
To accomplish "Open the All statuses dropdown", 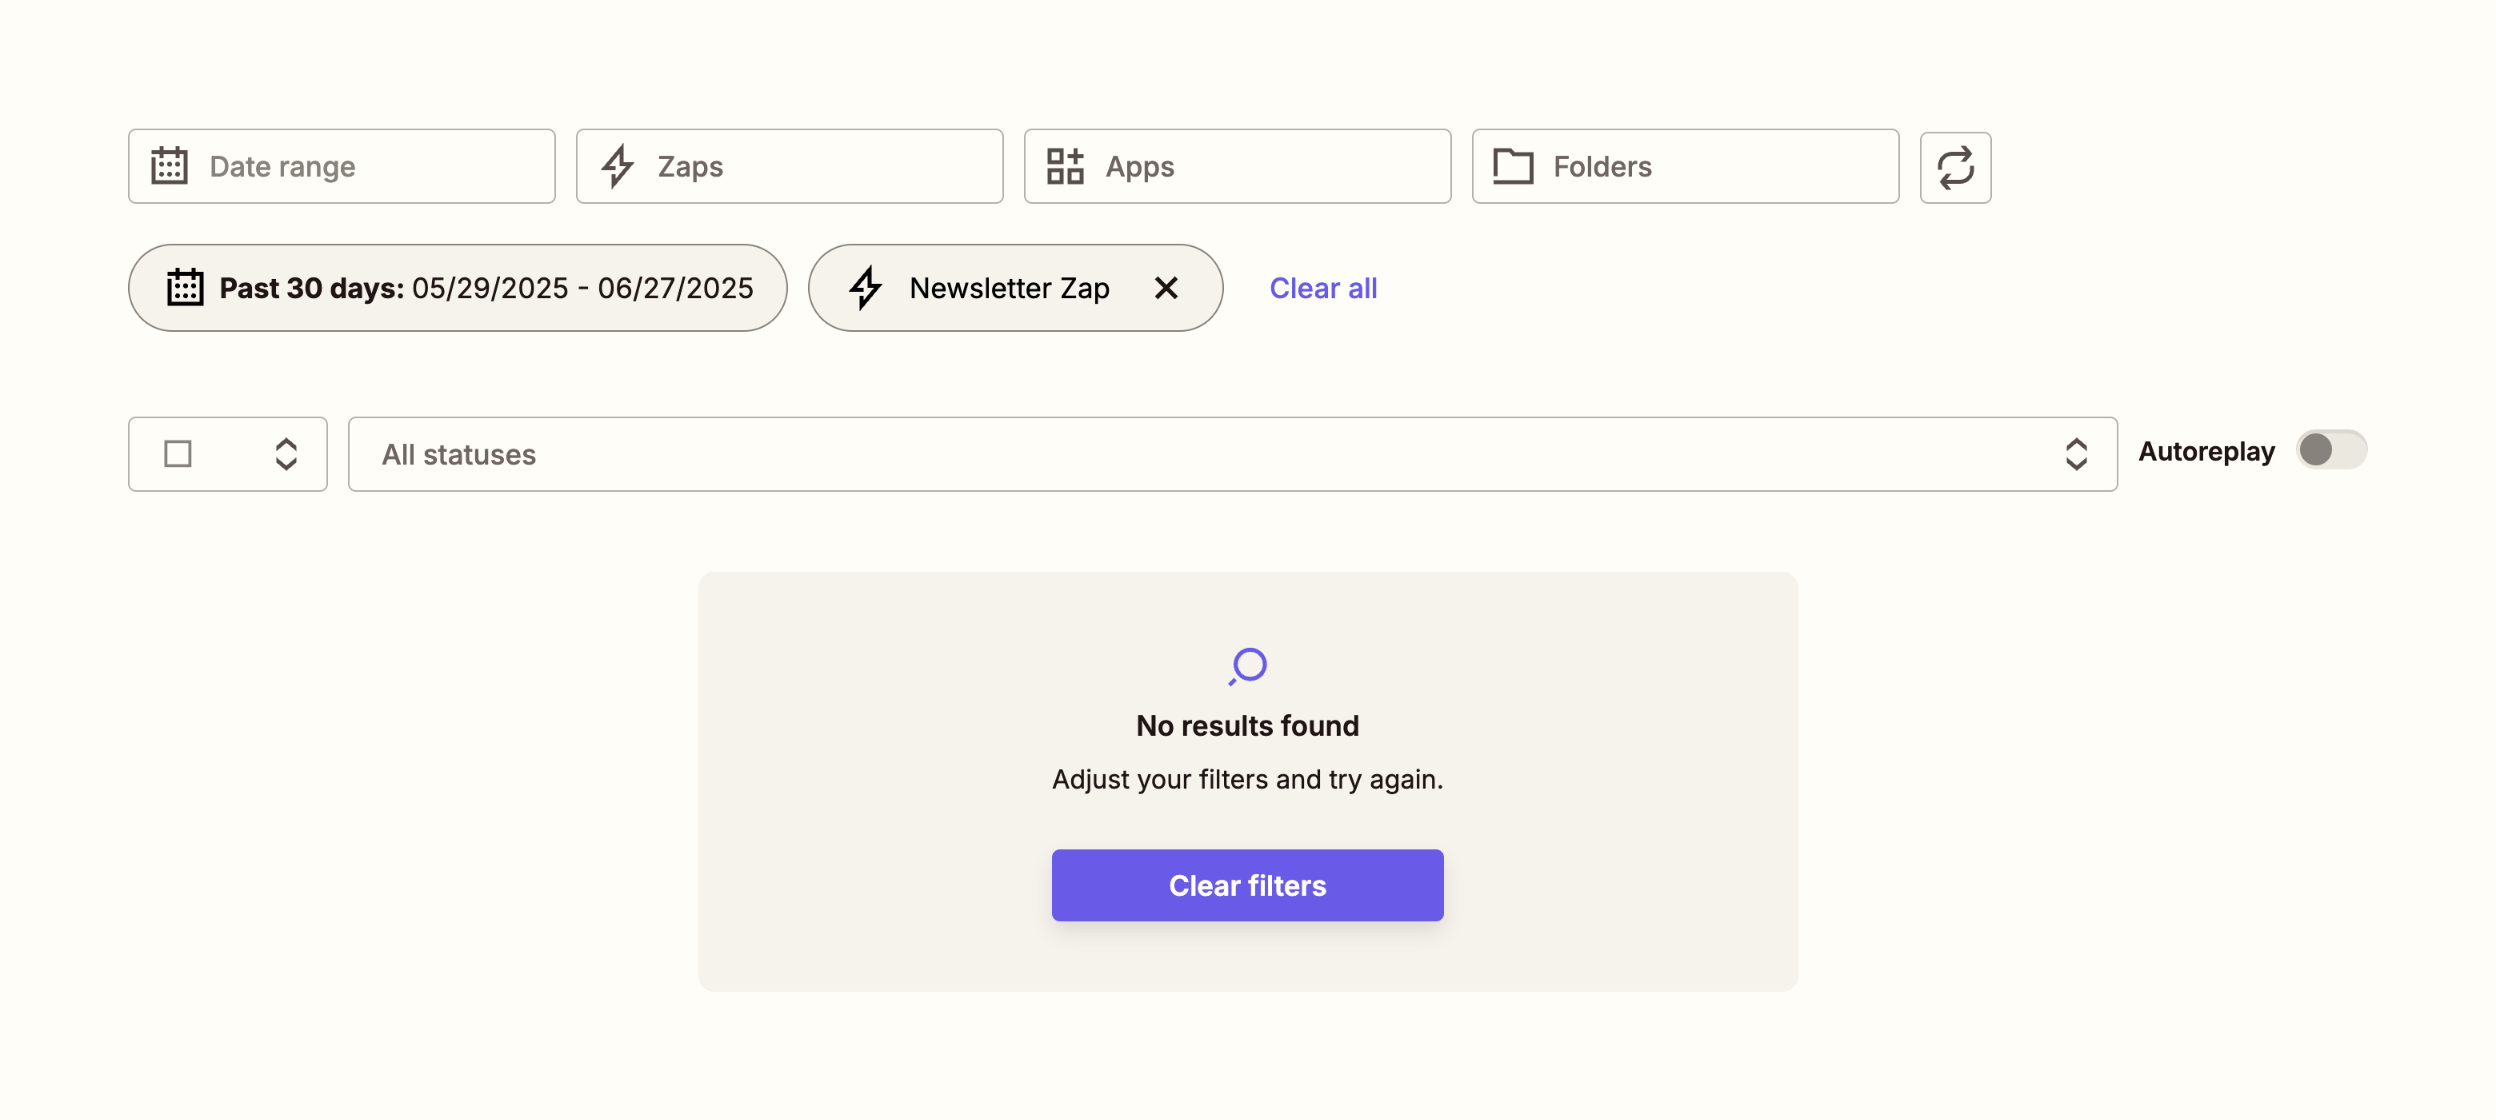I will point(1232,454).
